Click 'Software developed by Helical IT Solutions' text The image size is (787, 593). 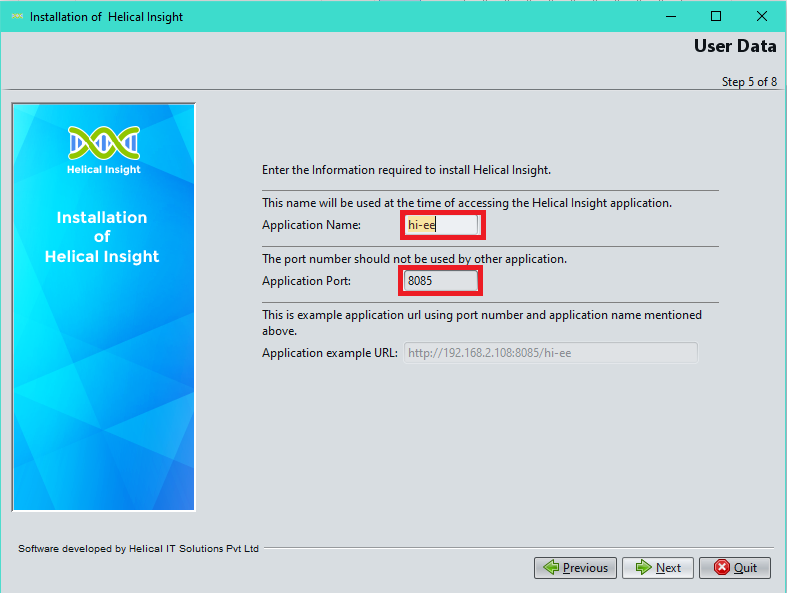click(x=139, y=549)
